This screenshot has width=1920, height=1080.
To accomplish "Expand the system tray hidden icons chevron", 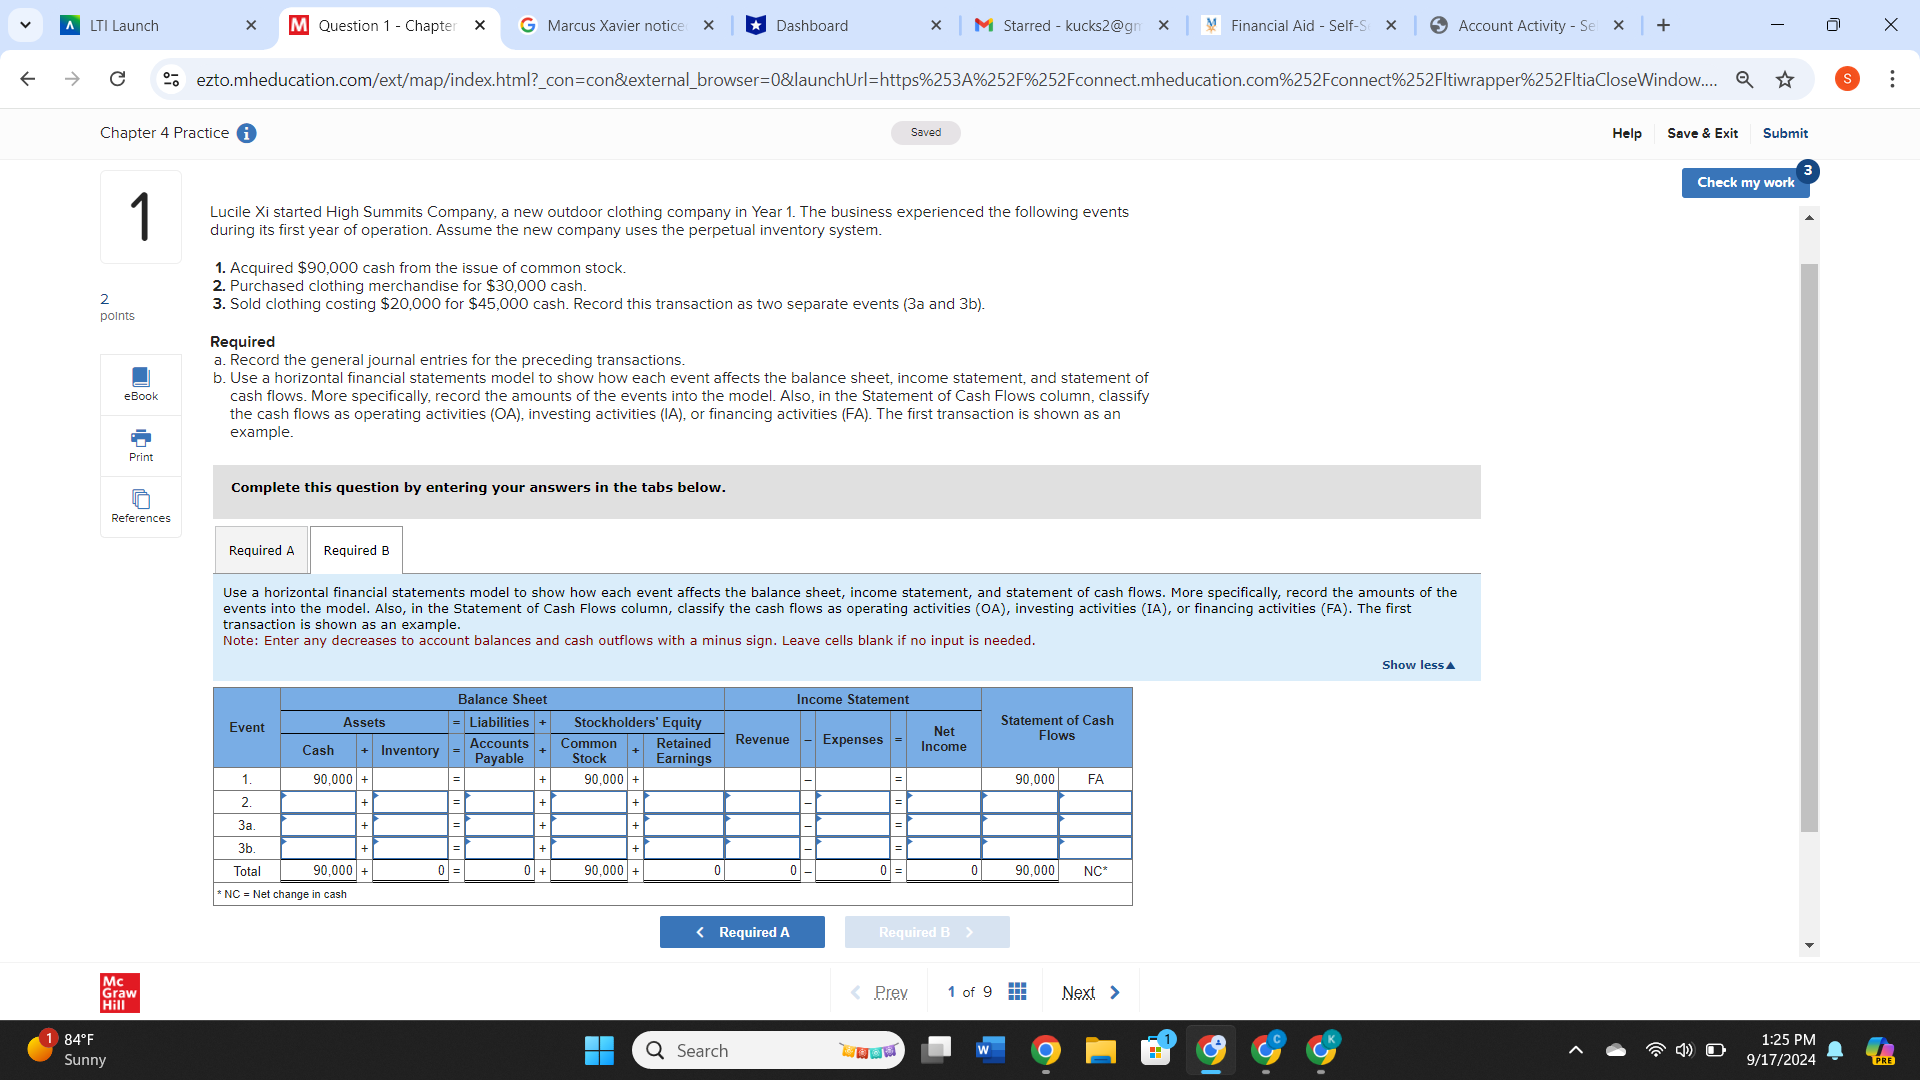I will (x=1575, y=1050).
